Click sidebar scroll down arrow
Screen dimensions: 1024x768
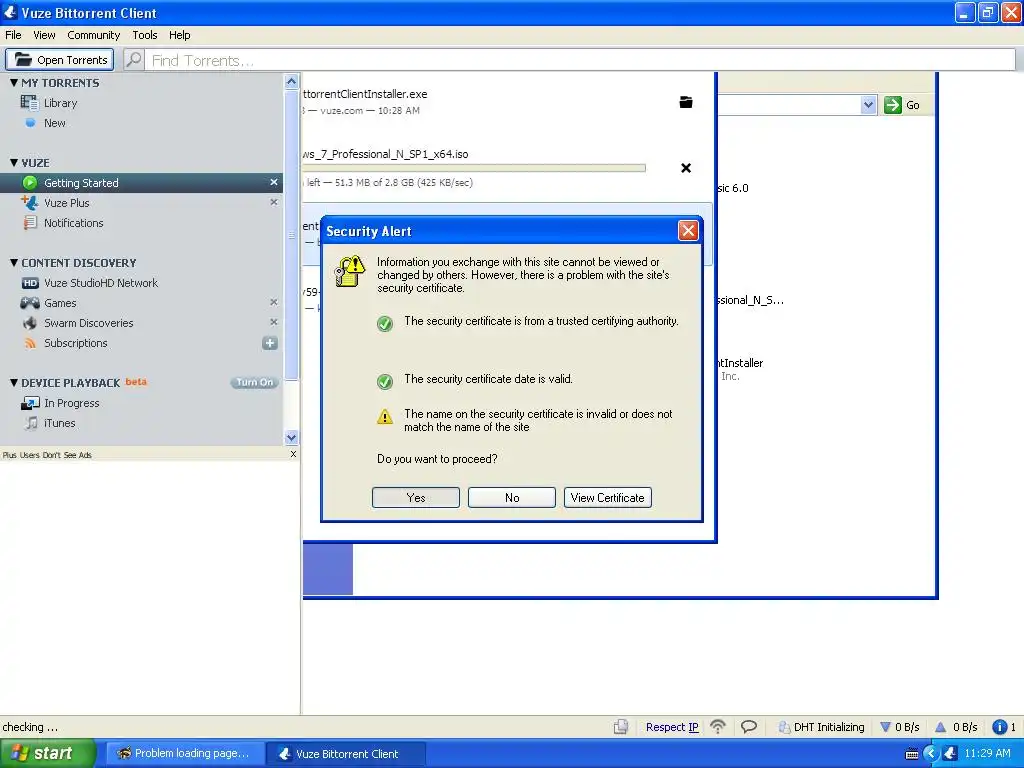291,438
